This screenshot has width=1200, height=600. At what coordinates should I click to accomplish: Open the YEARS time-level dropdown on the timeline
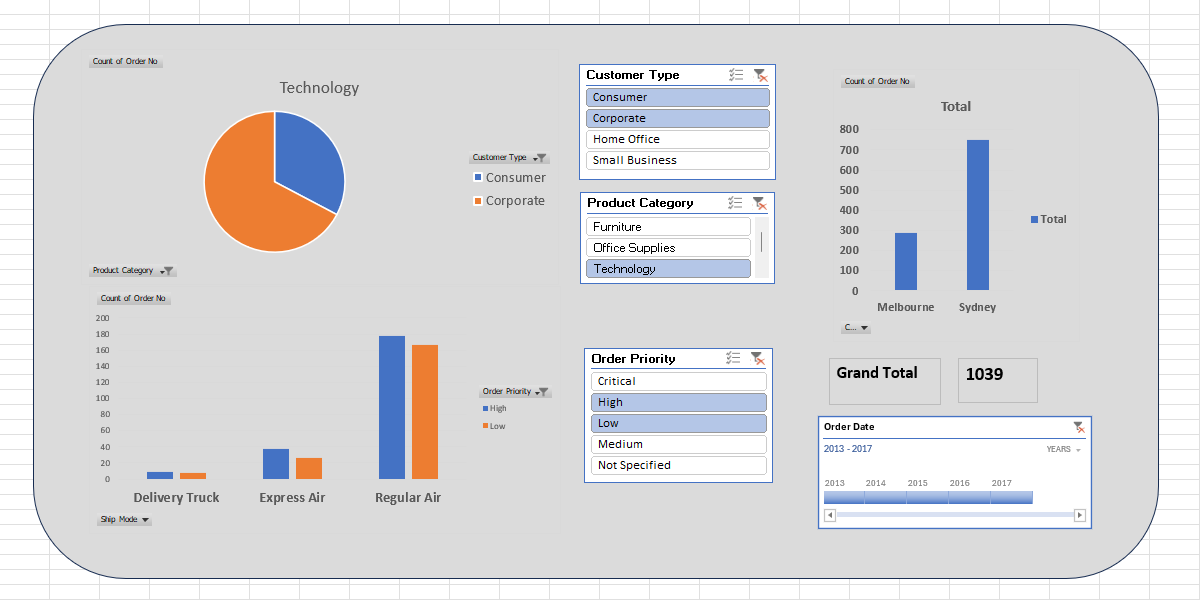tap(1062, 450)
